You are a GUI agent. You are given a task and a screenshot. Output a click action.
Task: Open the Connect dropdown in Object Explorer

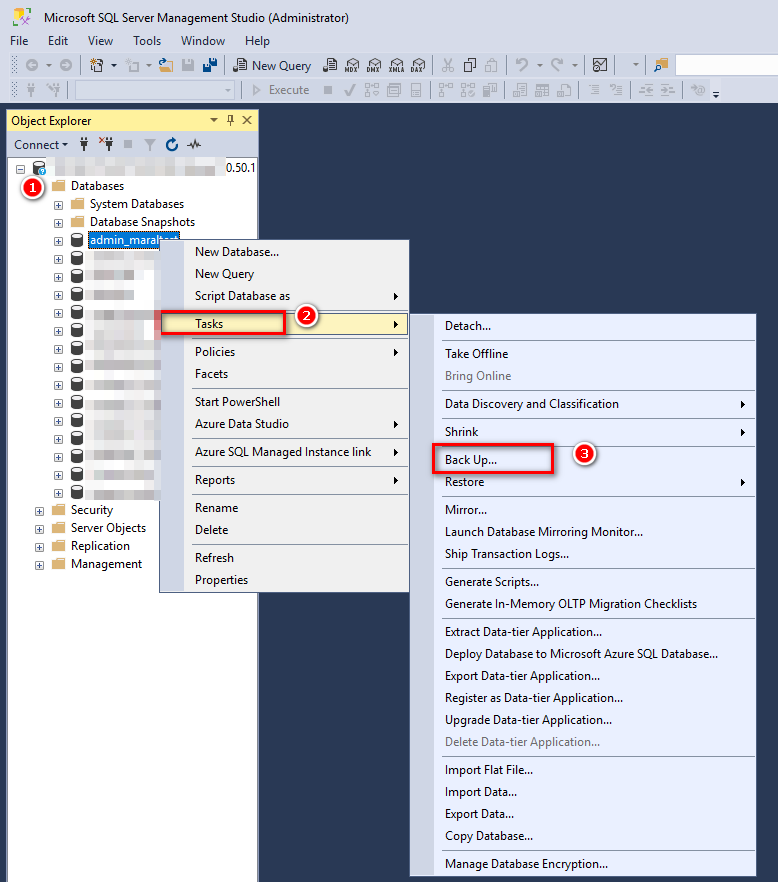(41, 145)
